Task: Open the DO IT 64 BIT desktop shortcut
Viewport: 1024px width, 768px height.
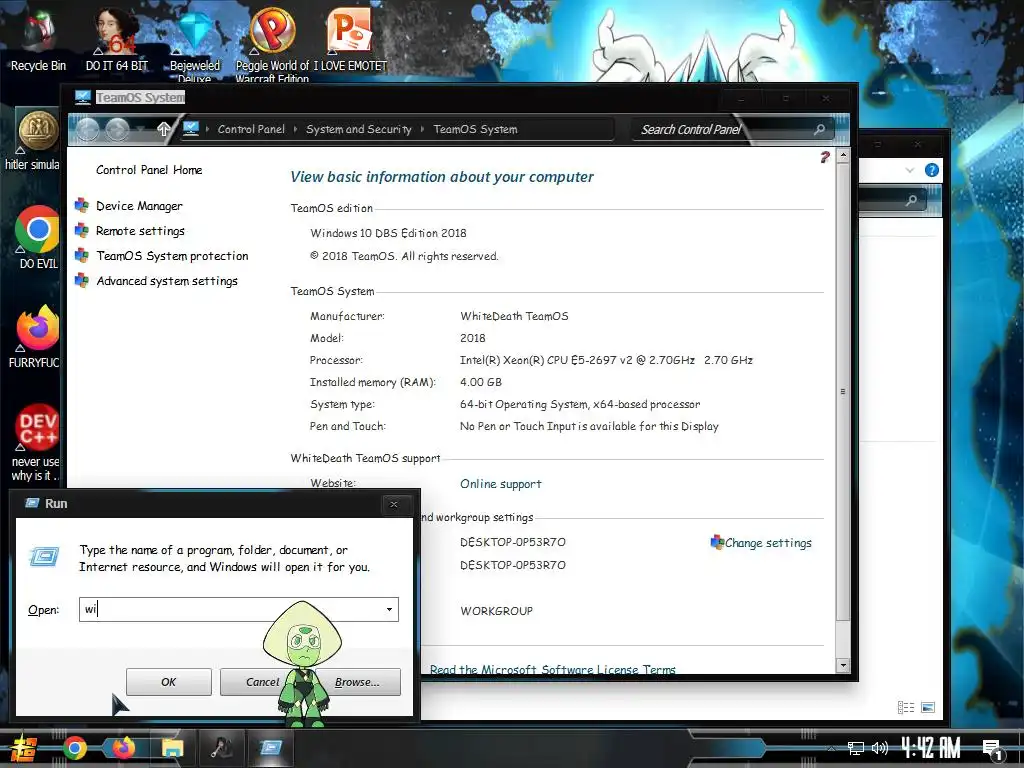Action: pos(116,40)
